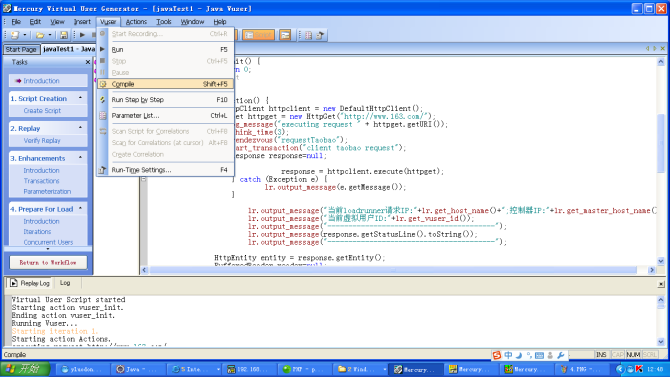Click the soft keyboard icon in IME bar
670x377 pixels.
(539, 355)
